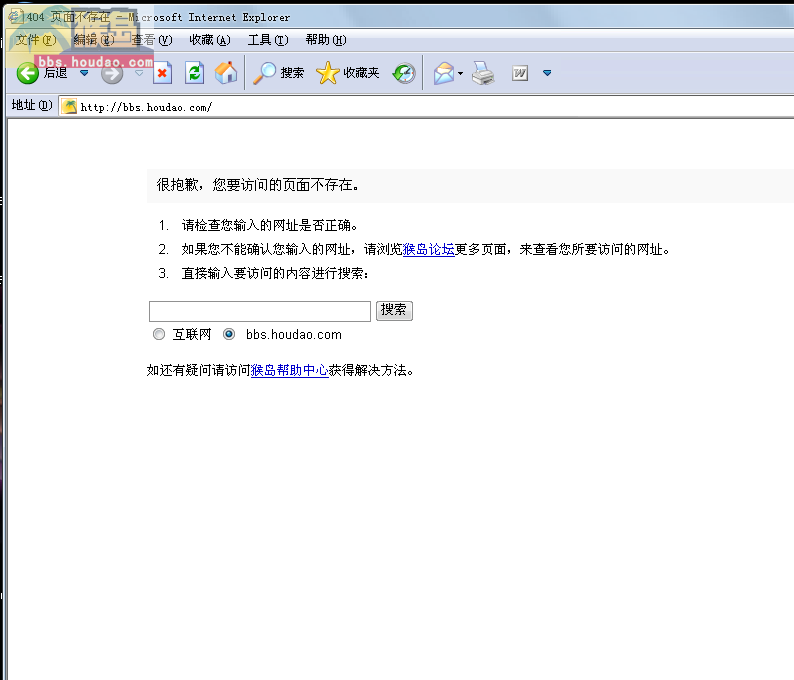Click the 地址(D) label
794x680 pixels.
[32, 105]
